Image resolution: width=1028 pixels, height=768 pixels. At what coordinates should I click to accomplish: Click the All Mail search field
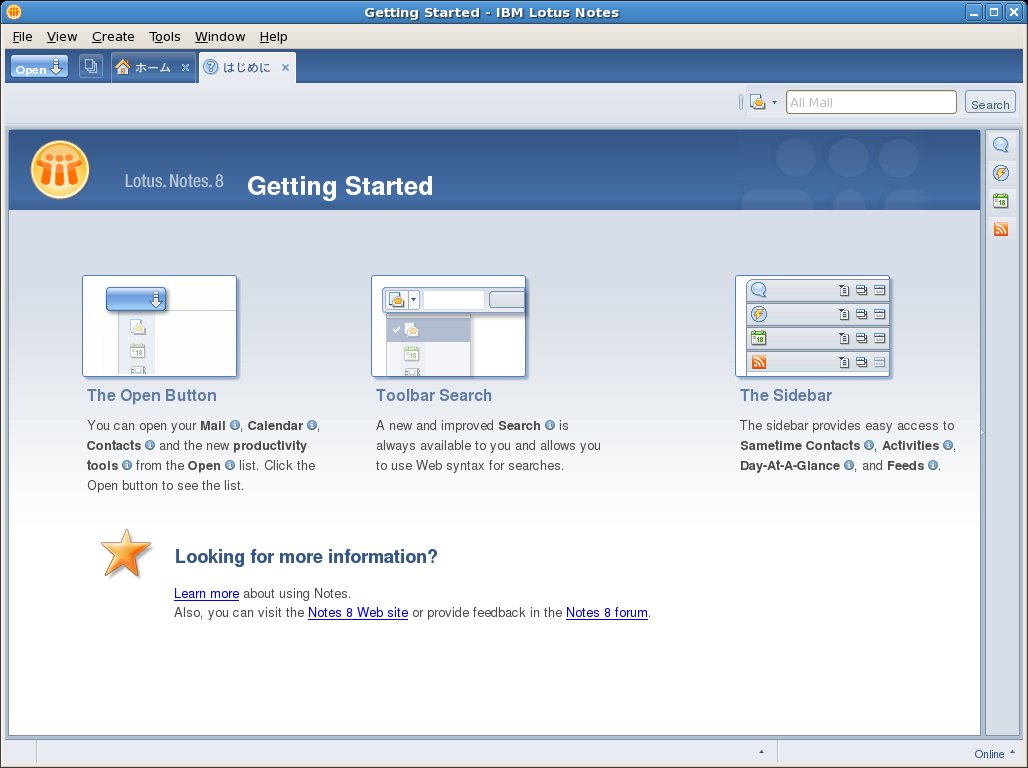871,102
